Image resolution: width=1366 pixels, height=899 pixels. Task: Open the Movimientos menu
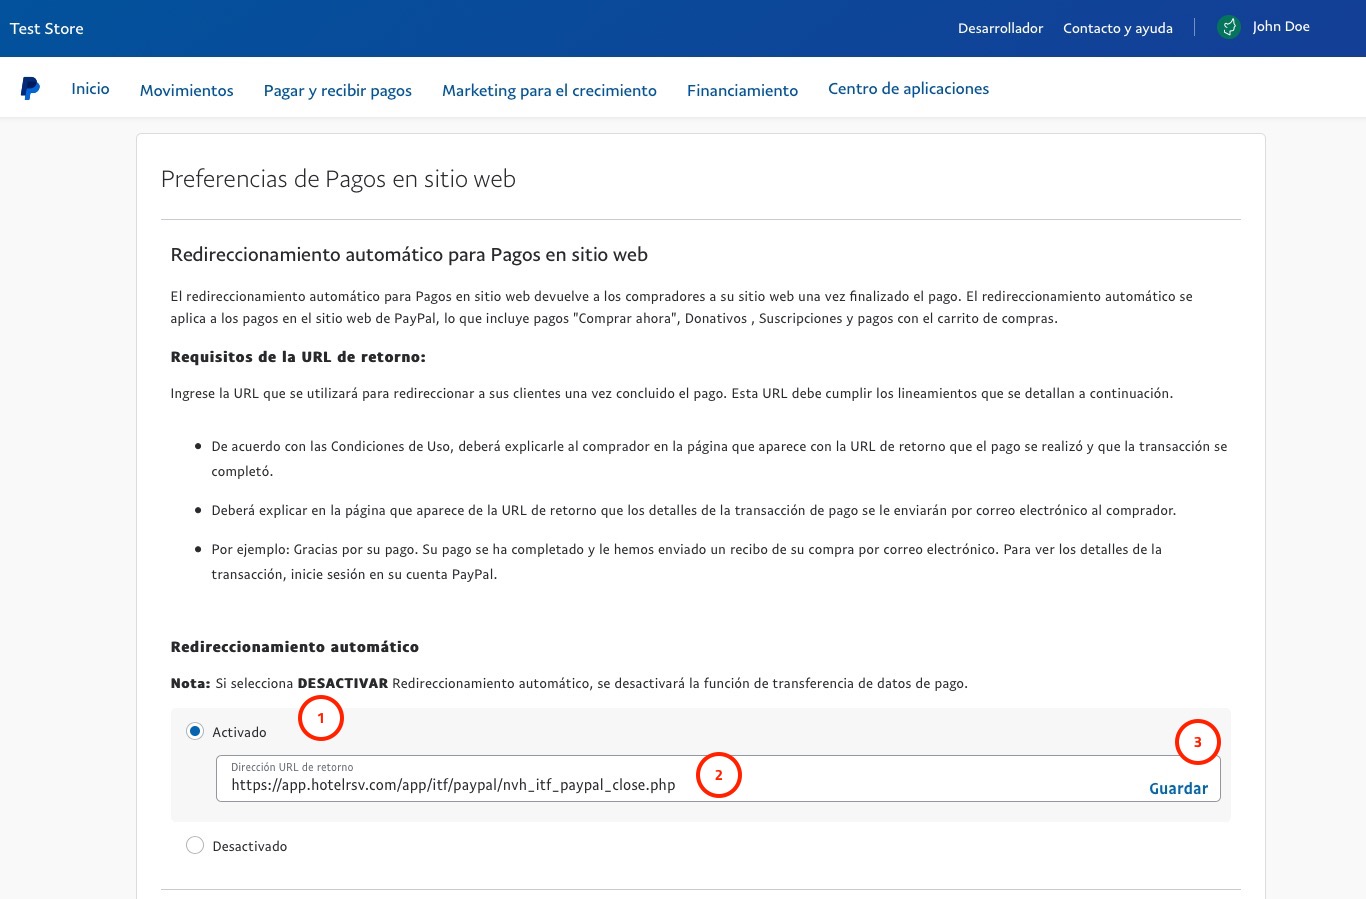coord(187,90)
